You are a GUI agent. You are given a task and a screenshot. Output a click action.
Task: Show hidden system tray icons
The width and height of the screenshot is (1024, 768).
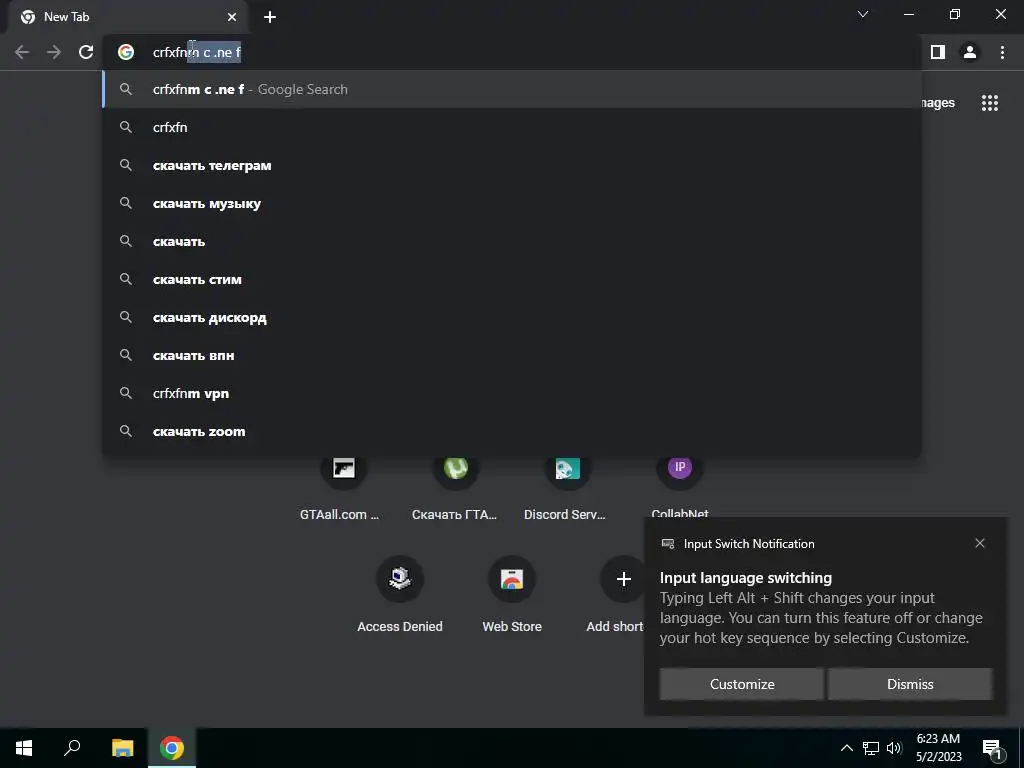coord(846,748)
